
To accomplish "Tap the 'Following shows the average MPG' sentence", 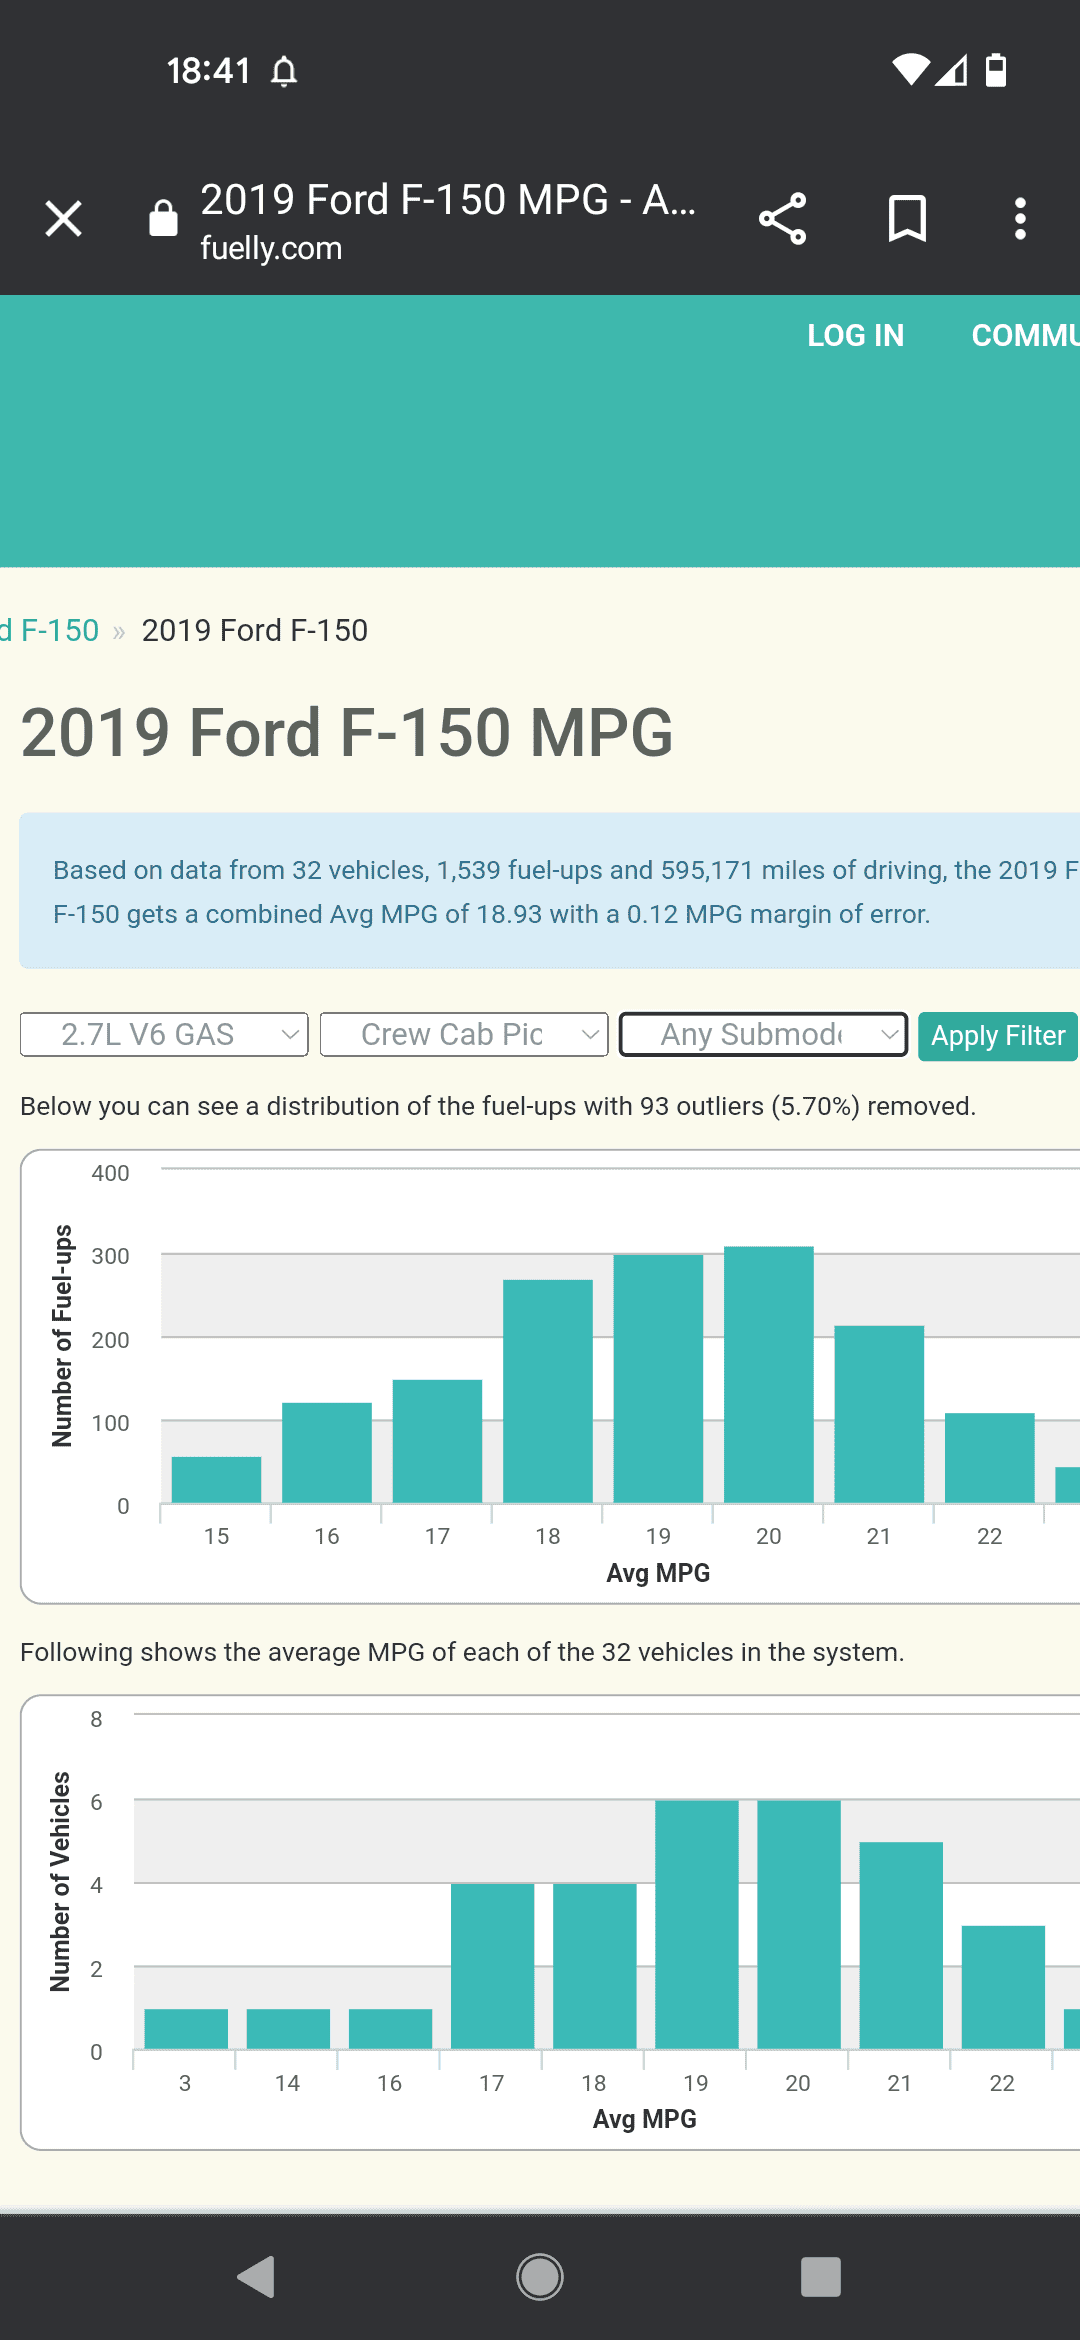I will (462, 1652).
